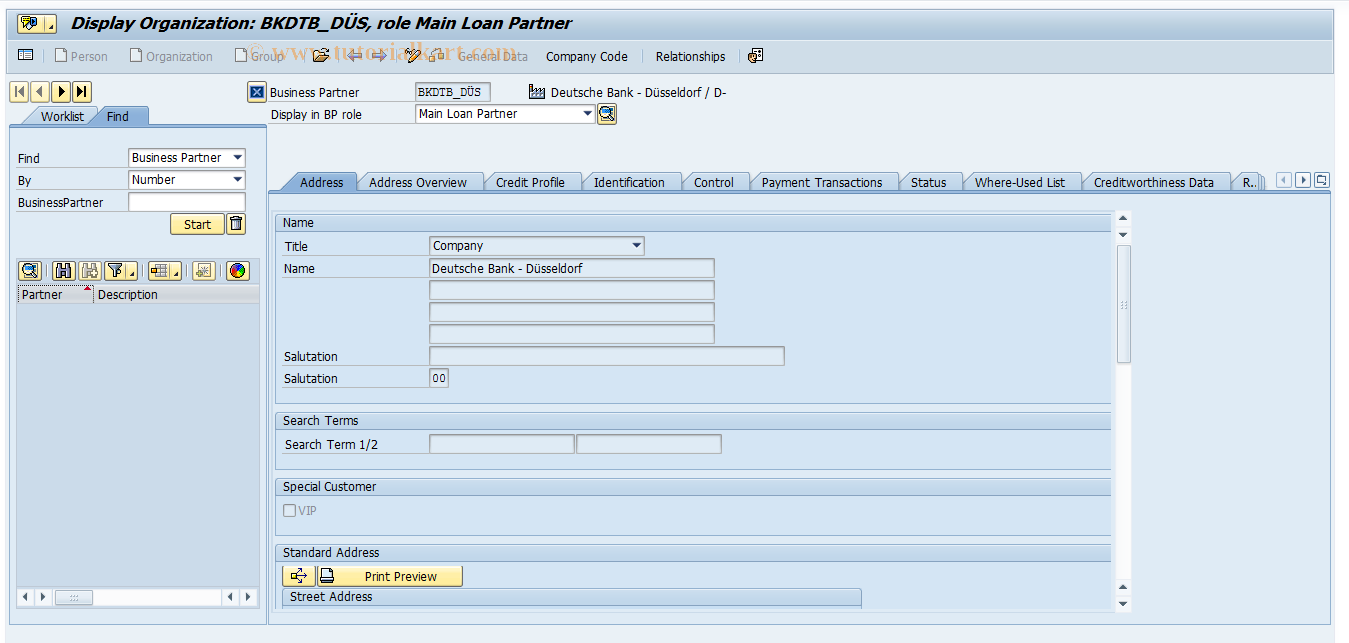Click the Display/Change pencil icon

coord(412,56)
